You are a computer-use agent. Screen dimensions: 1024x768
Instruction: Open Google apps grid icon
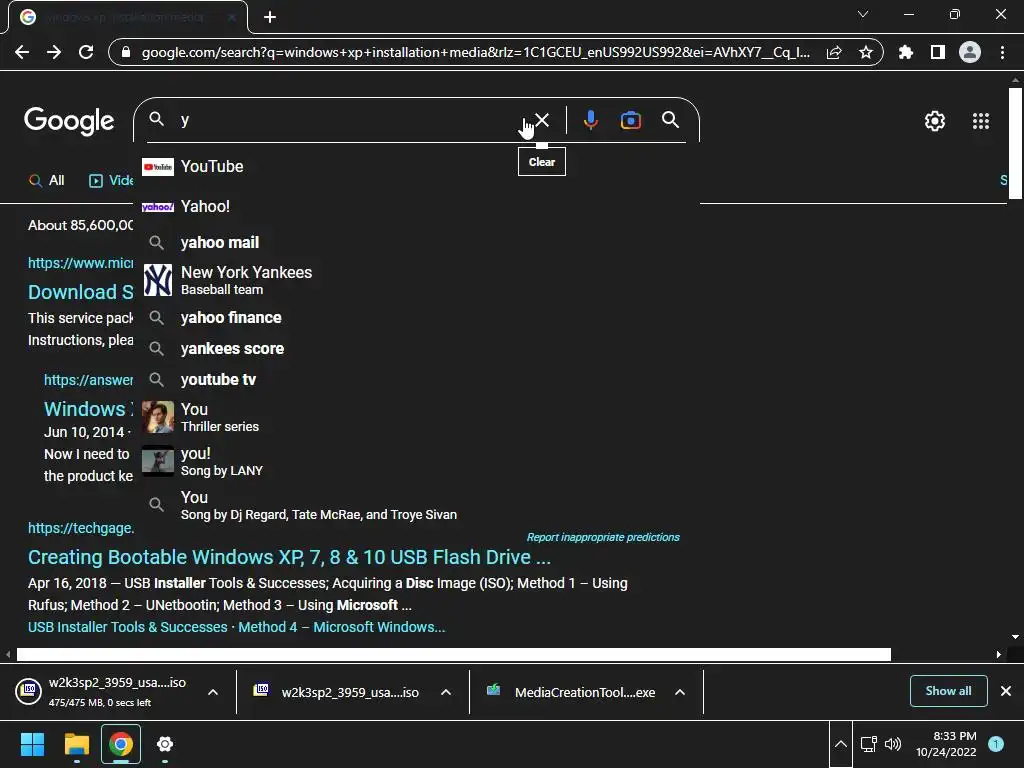click(x=981, y=121)
